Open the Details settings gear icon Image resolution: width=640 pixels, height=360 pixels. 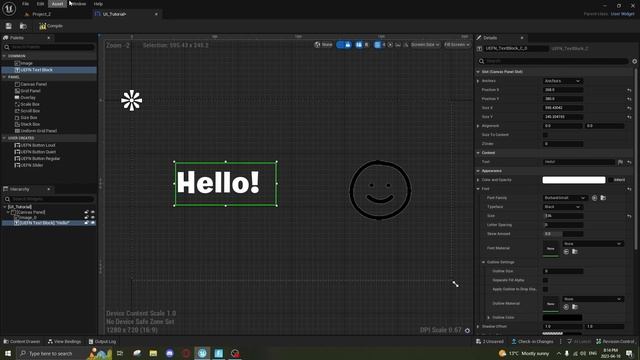tap(634, 61)
